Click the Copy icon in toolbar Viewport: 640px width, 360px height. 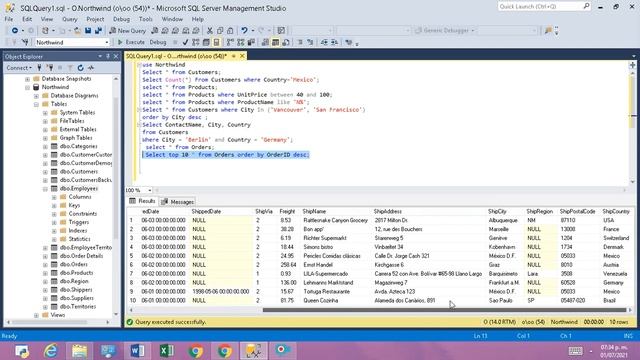tap(220, 31)
